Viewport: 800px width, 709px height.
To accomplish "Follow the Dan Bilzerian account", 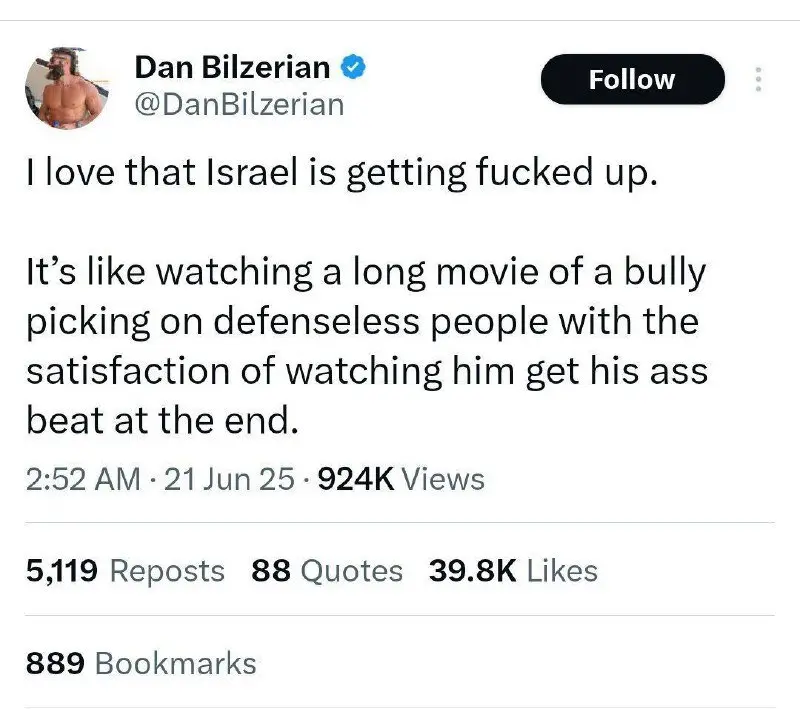I will point(632,80).
